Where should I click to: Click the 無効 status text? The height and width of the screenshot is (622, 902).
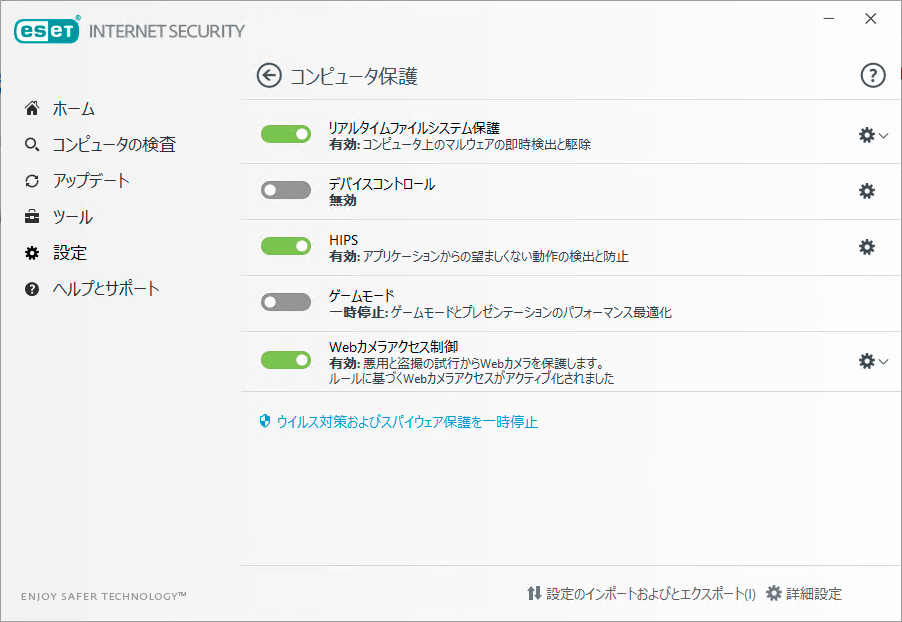pos(343,200)
